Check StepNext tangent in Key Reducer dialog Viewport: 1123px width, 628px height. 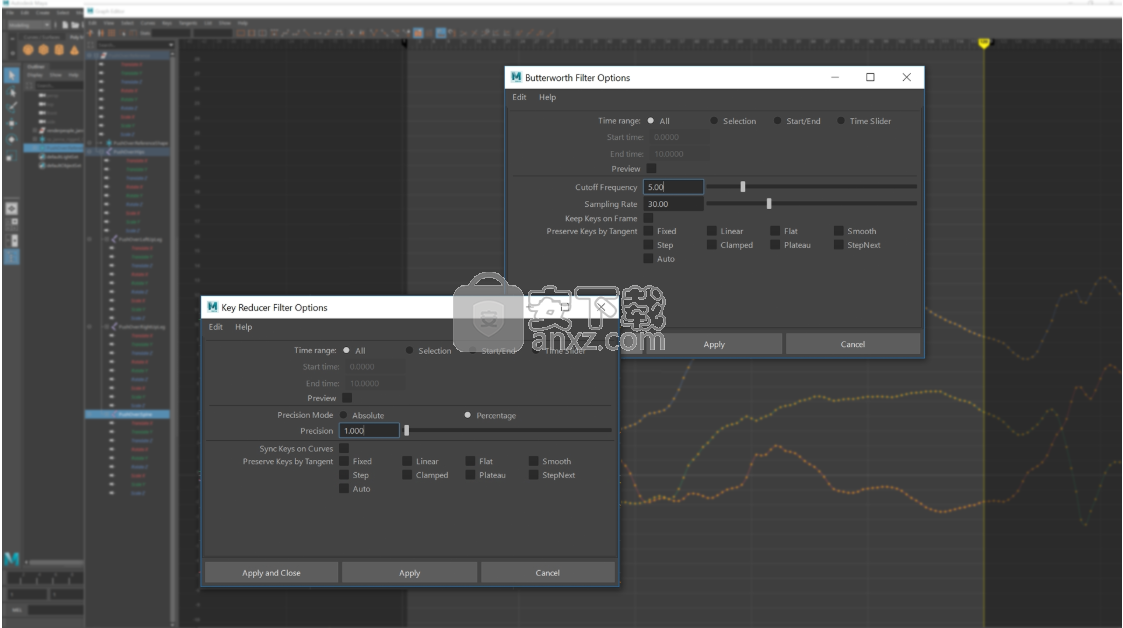pos(534,475)
